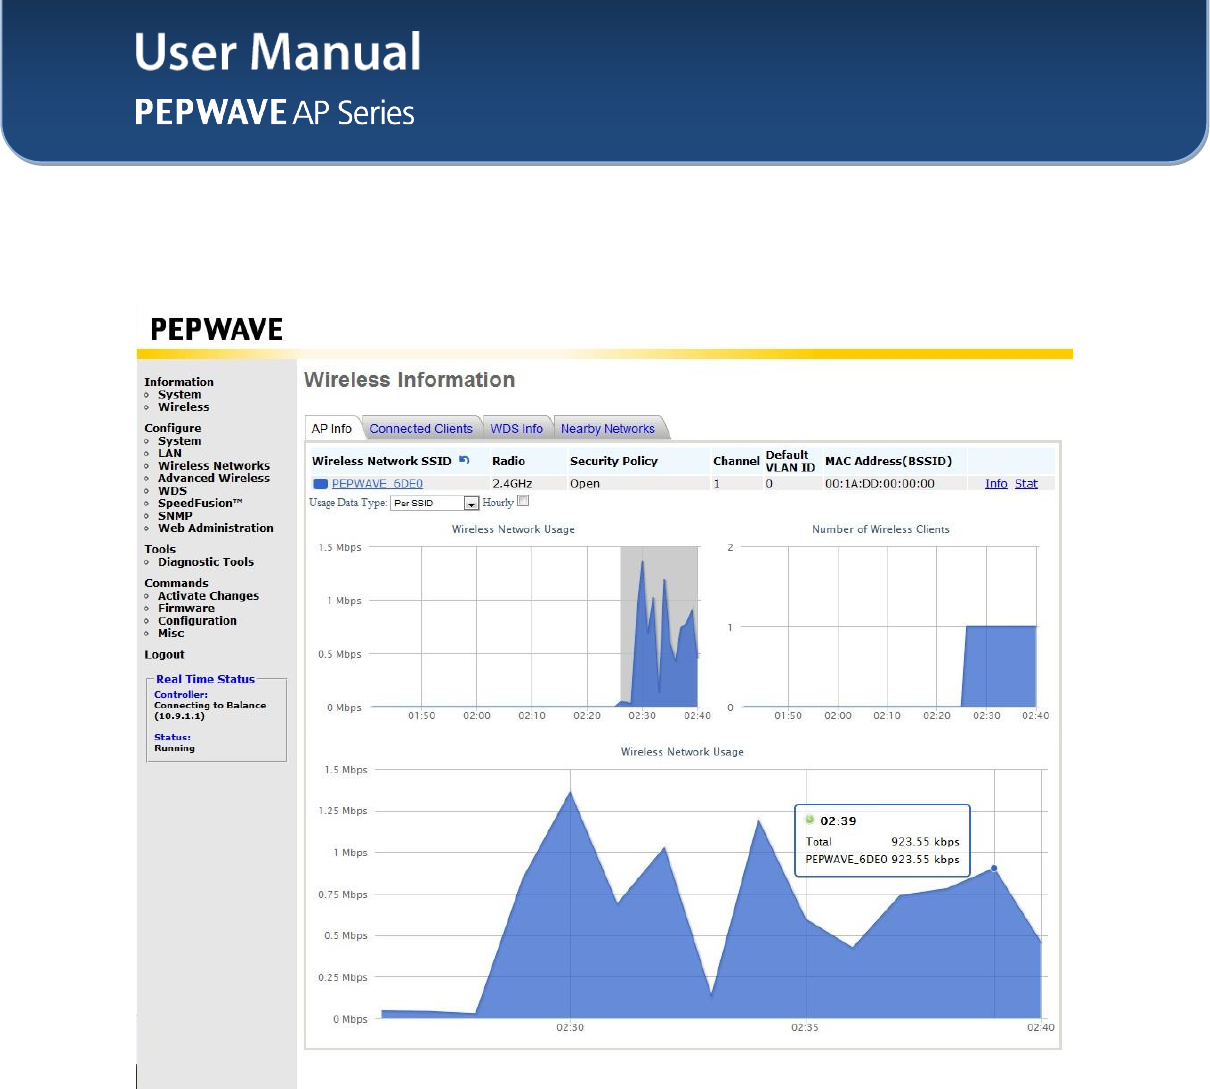Viewport: 1210px width, 1089px height.
Task: Switch to the Connected Clients tab
Action: coord(421,428)
